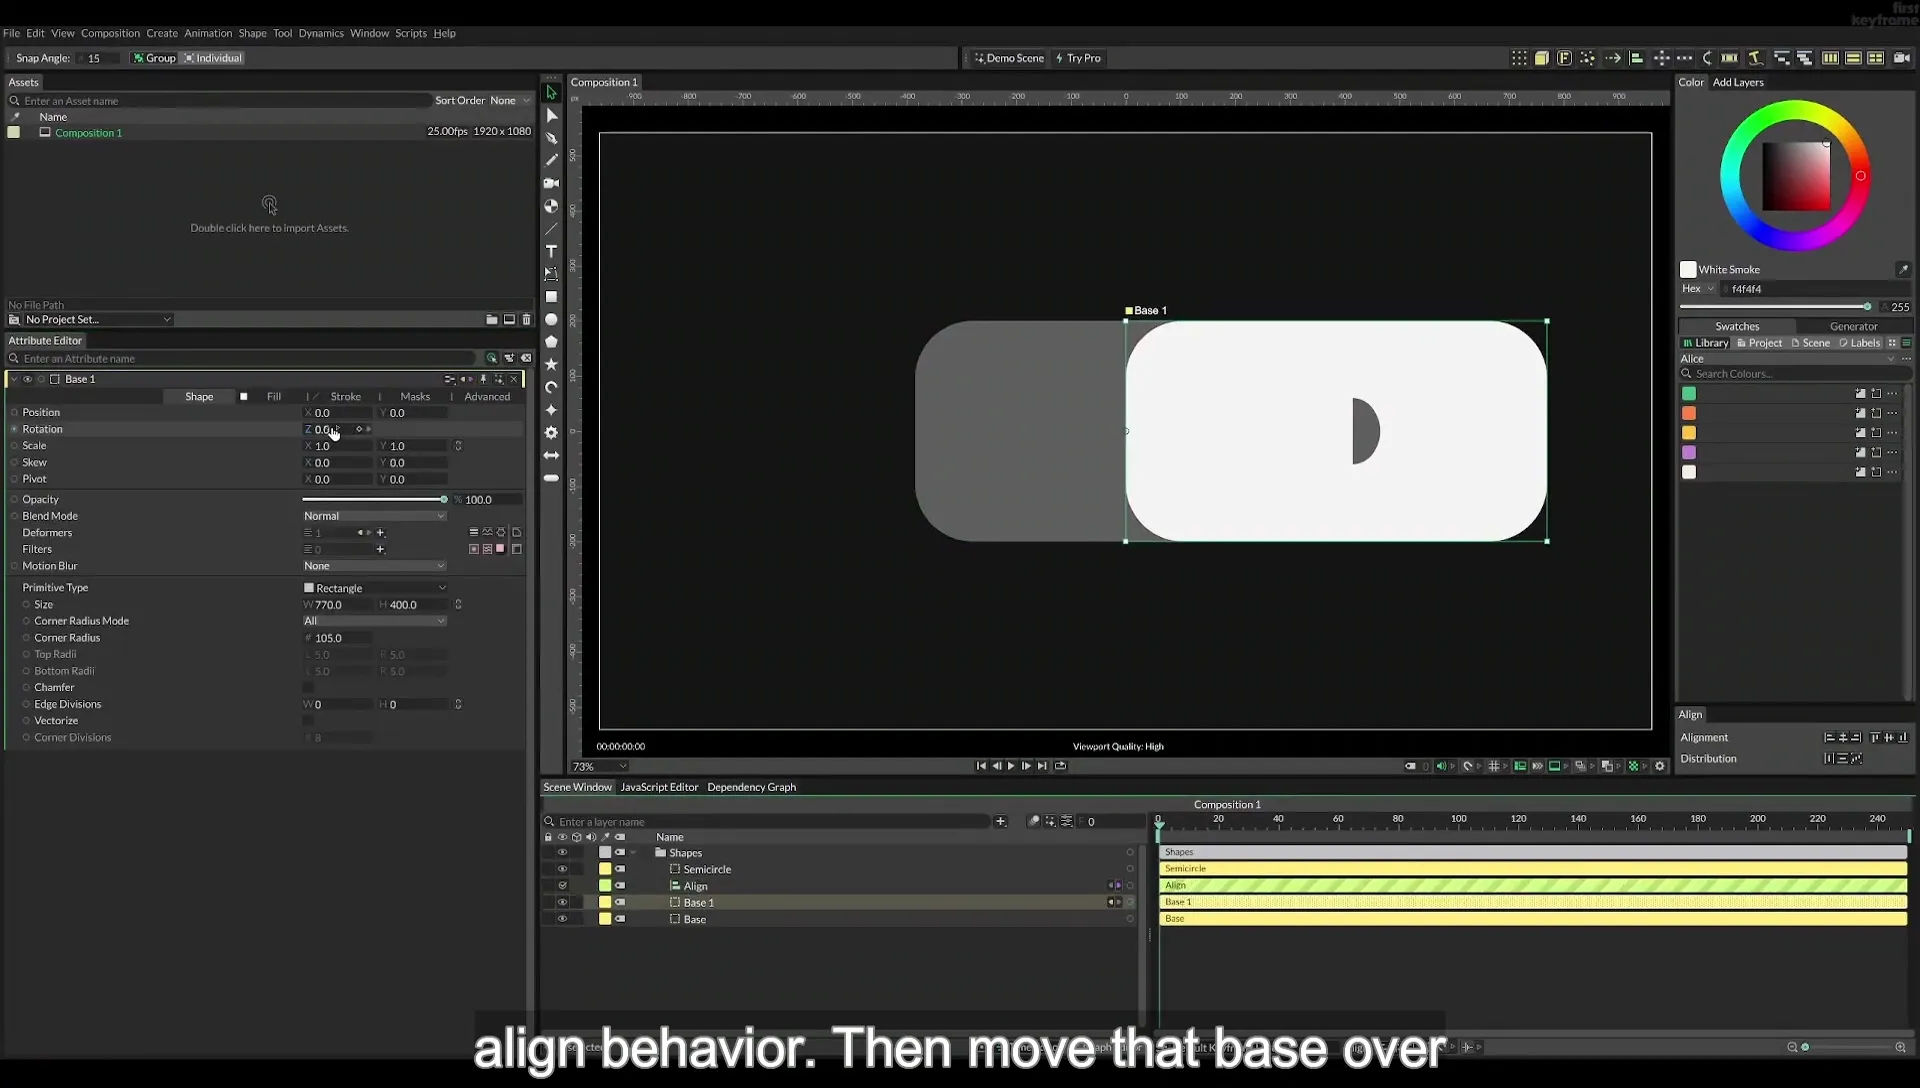Adjust the Opacity slider handle
The width and height of the screenshot is (1920, 1088).
coord(444,500)
